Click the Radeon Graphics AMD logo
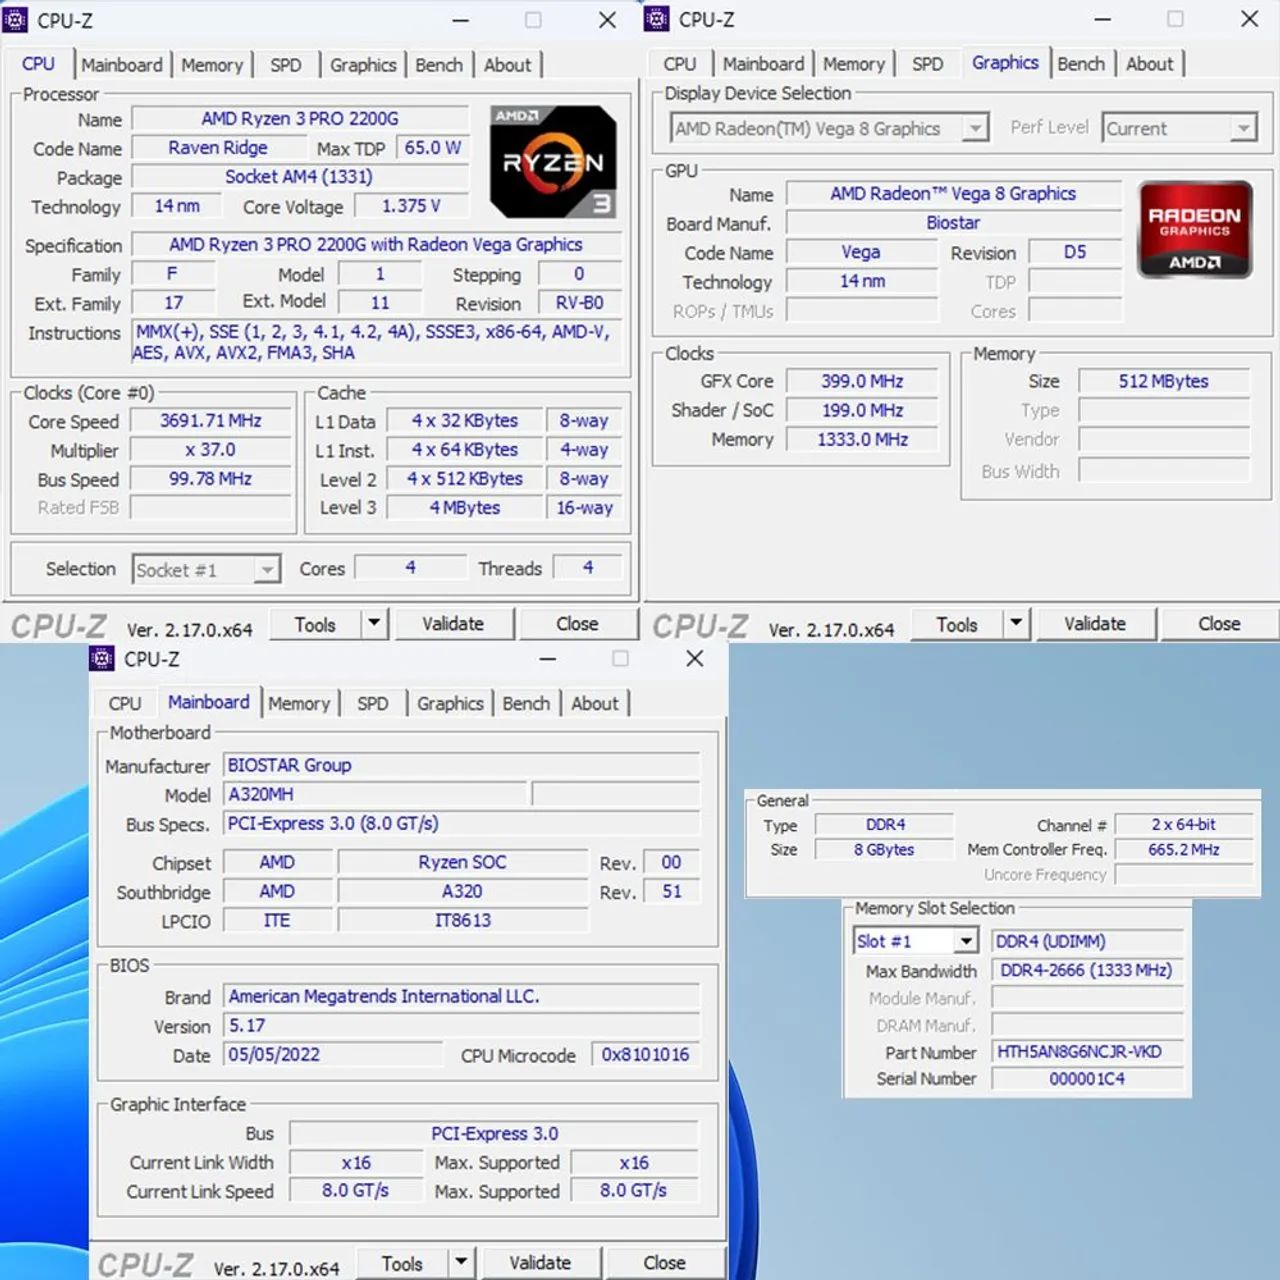 pos(1194,229)
